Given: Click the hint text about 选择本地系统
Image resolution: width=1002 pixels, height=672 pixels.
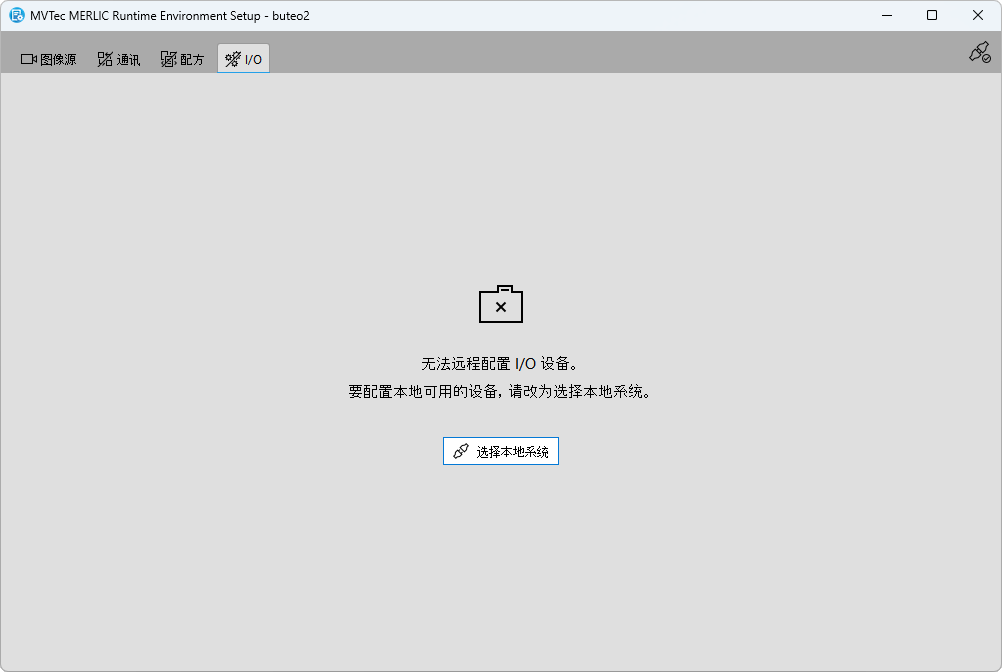Looking at the screenshot, I should point(500,393).
